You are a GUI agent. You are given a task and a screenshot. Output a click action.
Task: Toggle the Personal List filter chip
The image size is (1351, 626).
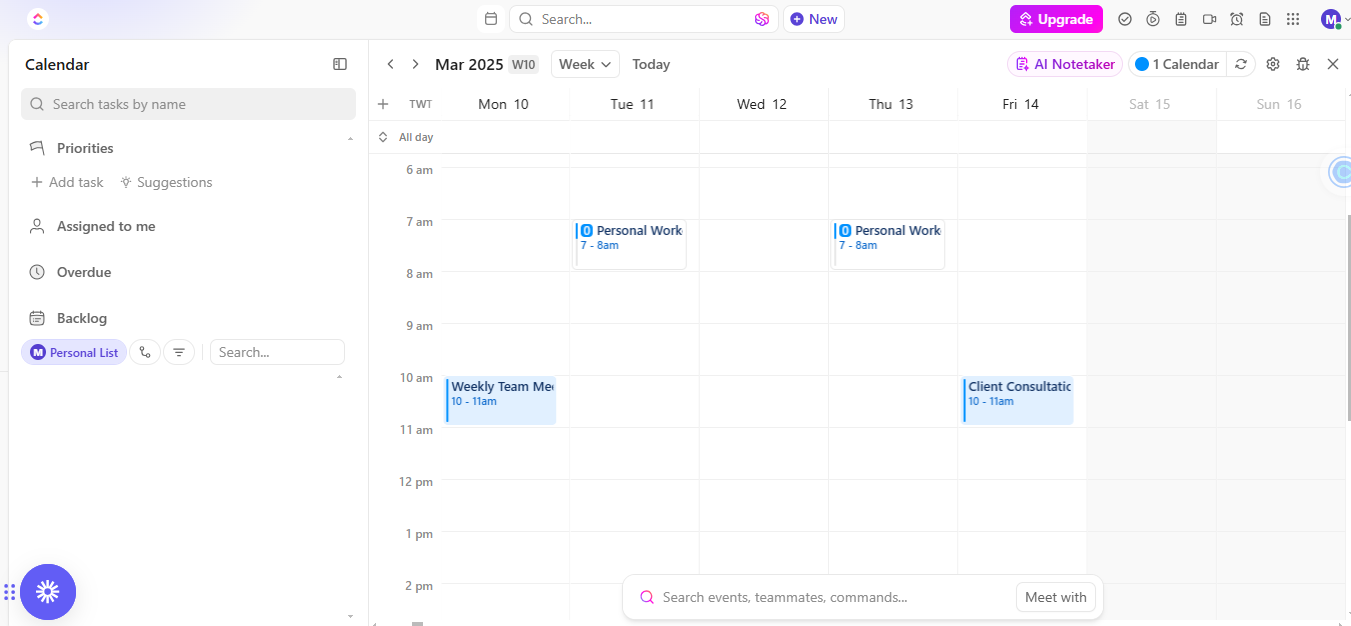pyautogui.click(x=74, y=352)
